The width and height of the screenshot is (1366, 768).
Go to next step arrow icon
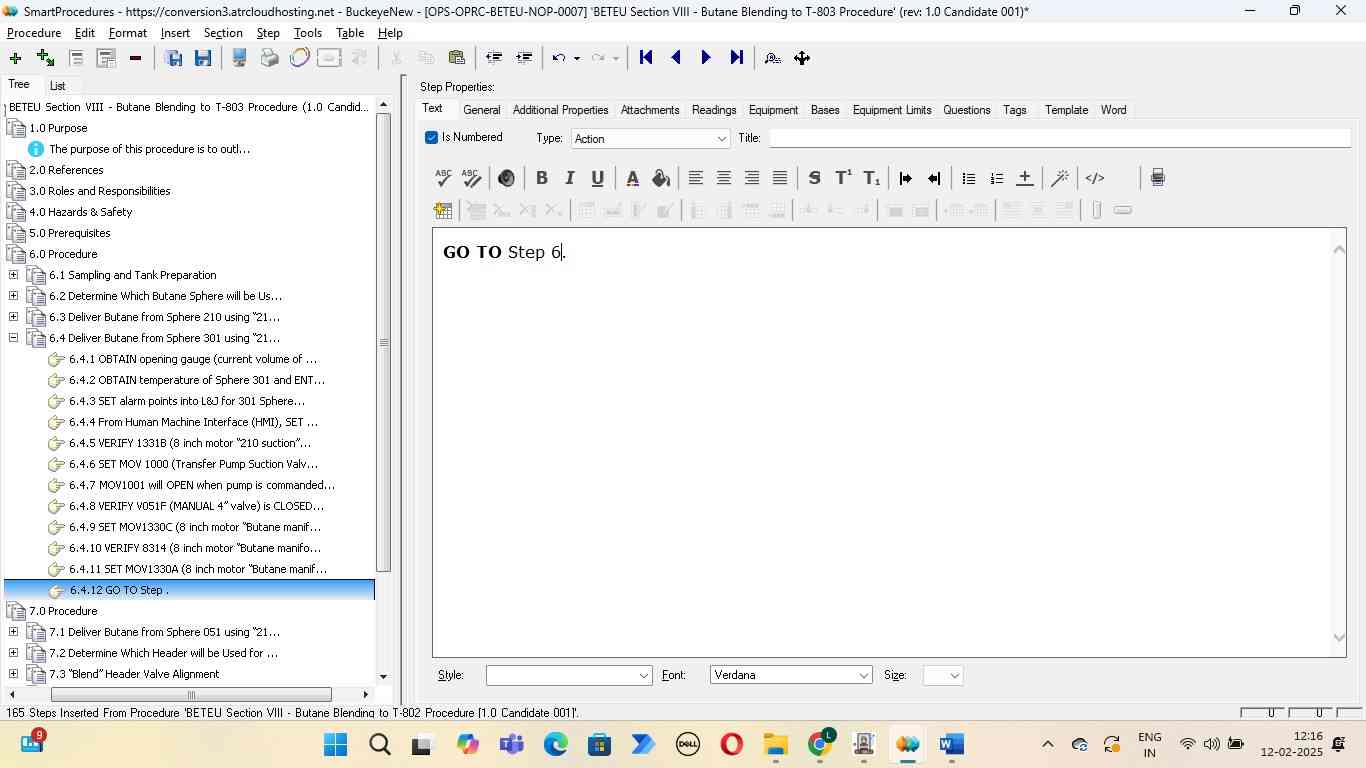(706, 58)
